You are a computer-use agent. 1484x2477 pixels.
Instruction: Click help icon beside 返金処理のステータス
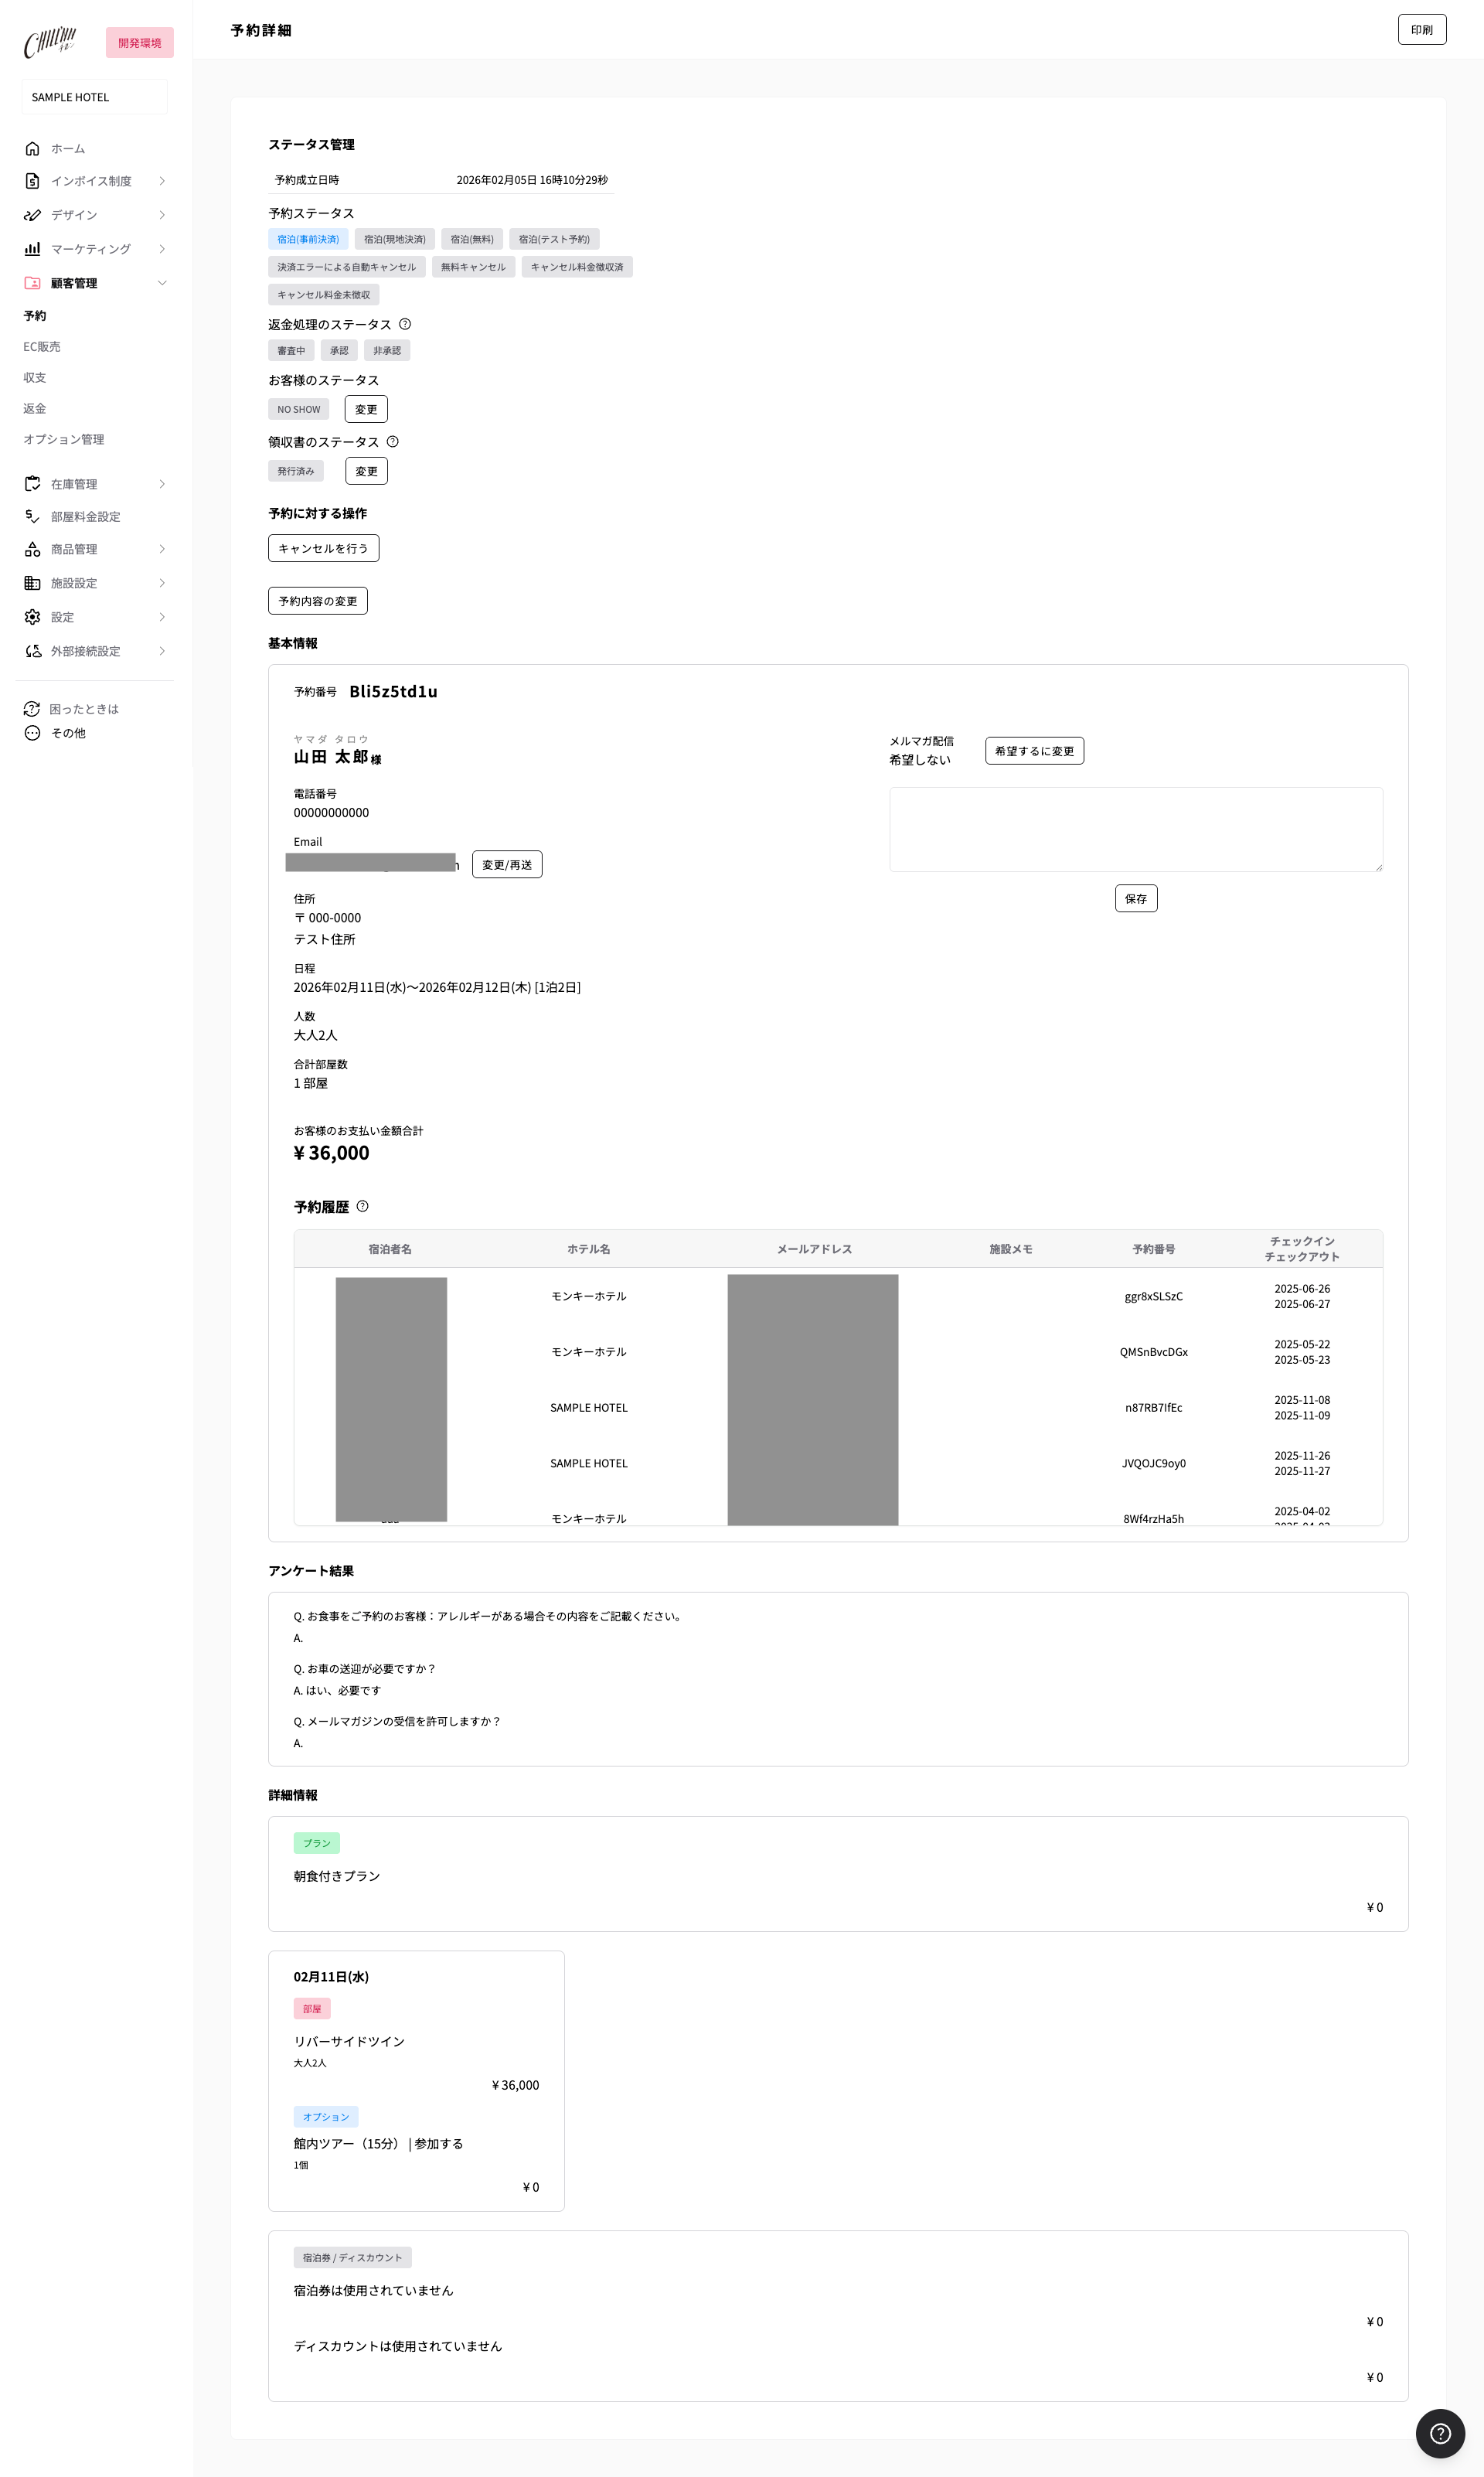click(405, 324)
